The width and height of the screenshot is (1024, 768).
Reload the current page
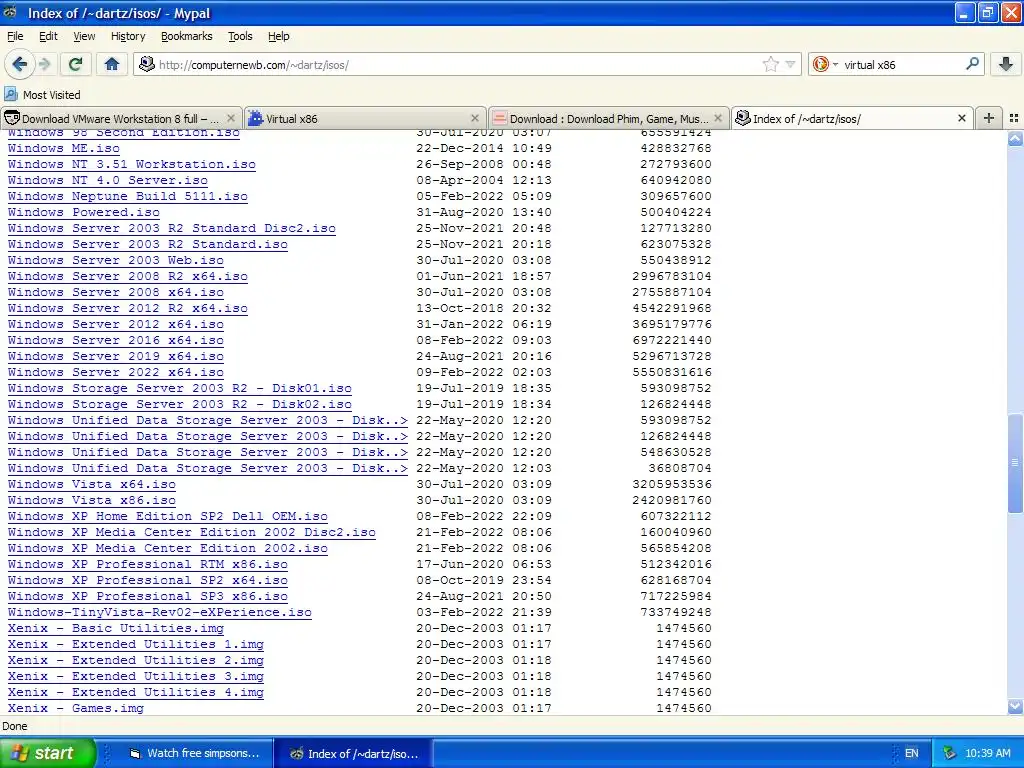75,64
